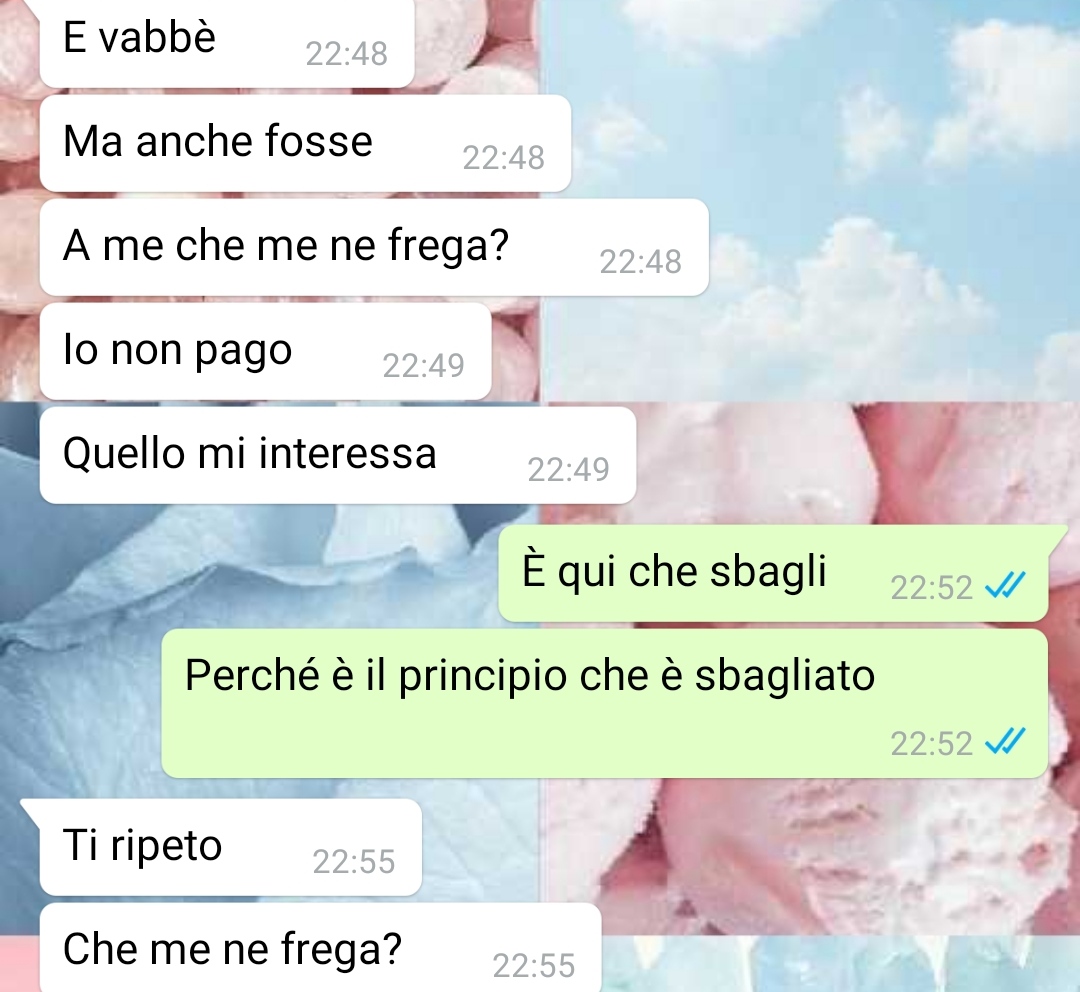
Task: Click the 22:49 timestamp on "Io non pago"
Action: point(424,366)
